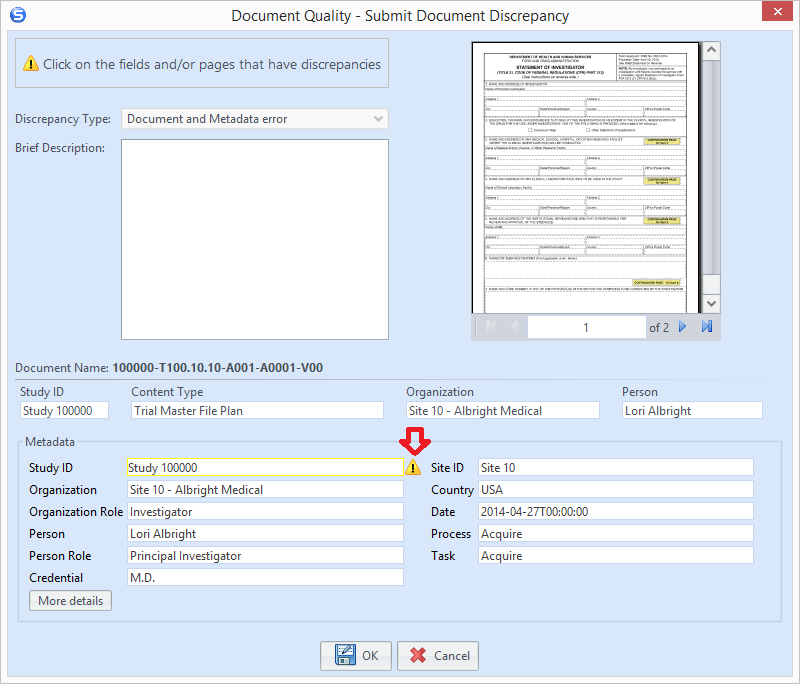Click the app logo in title bar
800x684 pixels.
18,15
